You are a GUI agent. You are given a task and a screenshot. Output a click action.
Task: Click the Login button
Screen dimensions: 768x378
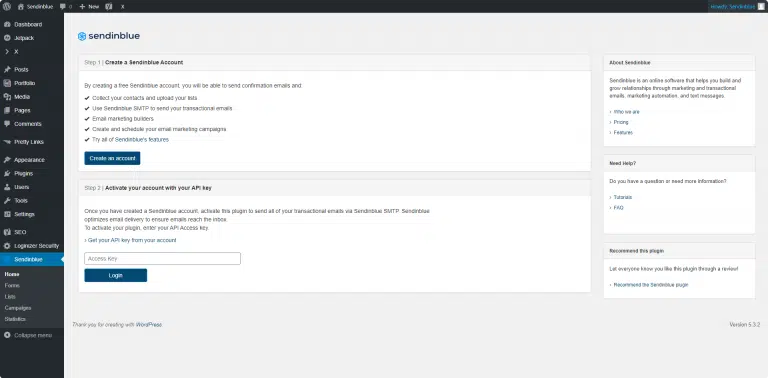pyautogui.click(x=116, y=275)
